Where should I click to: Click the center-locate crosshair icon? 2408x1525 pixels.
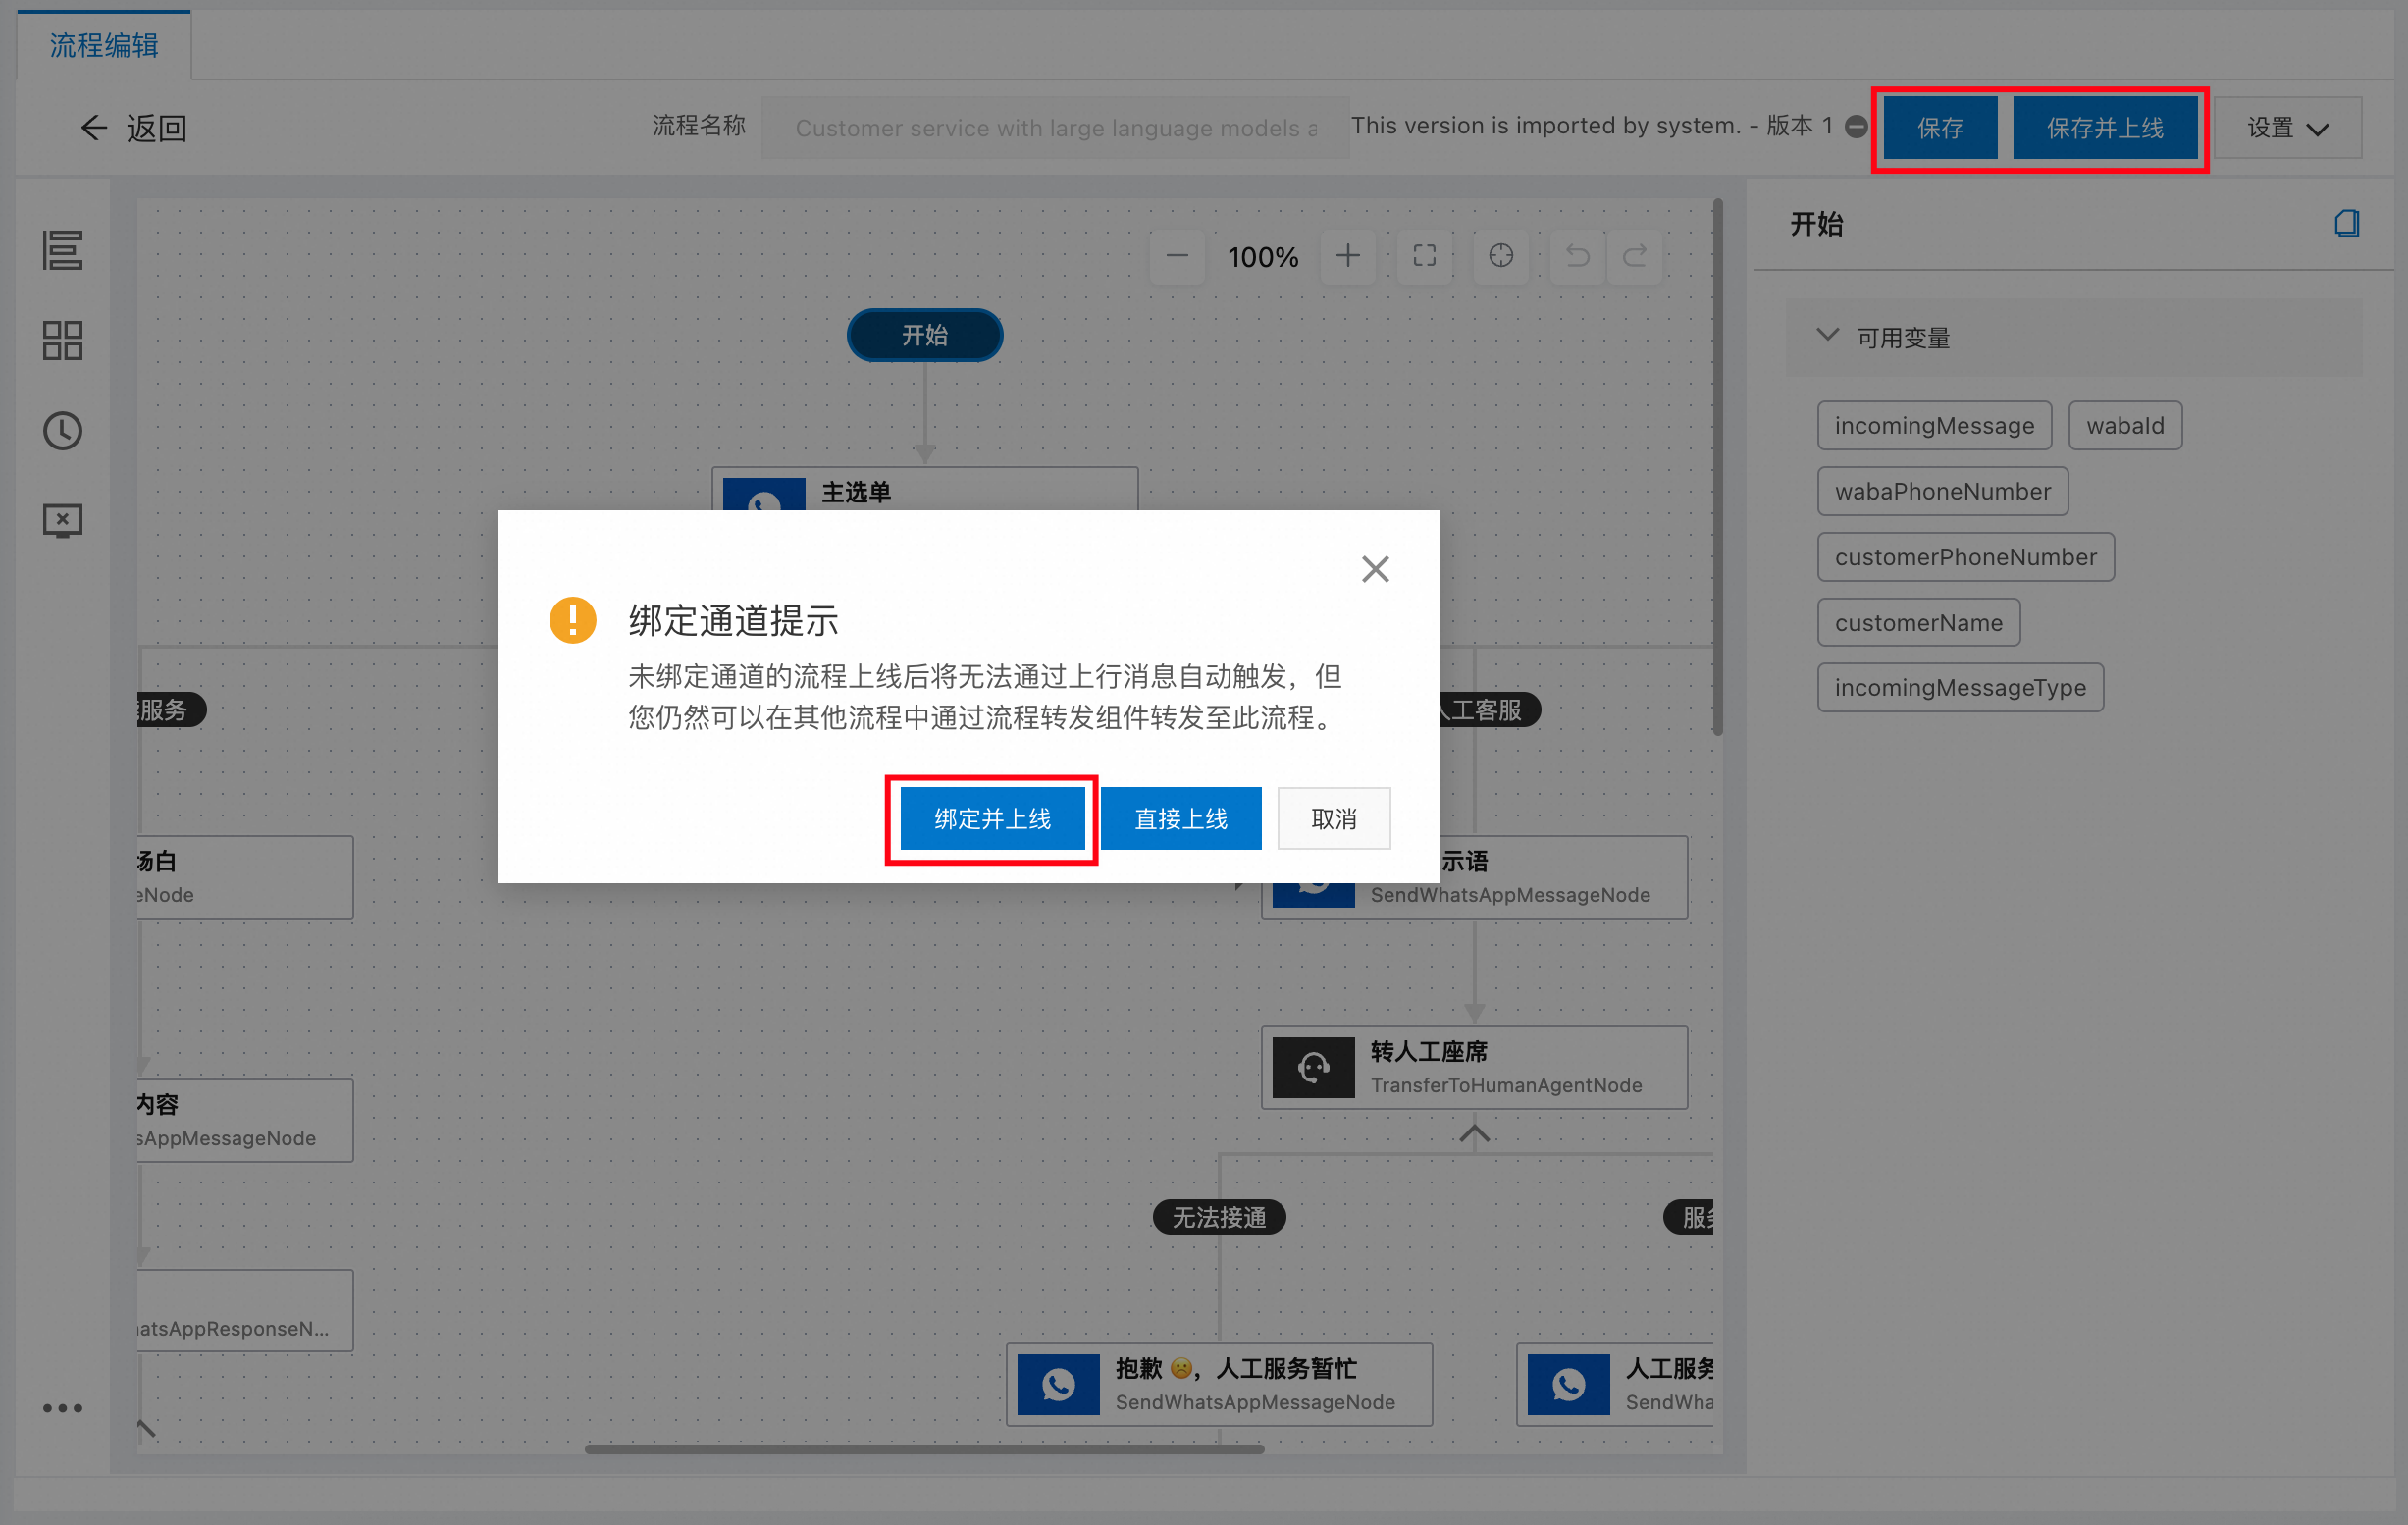[1500, 256]
